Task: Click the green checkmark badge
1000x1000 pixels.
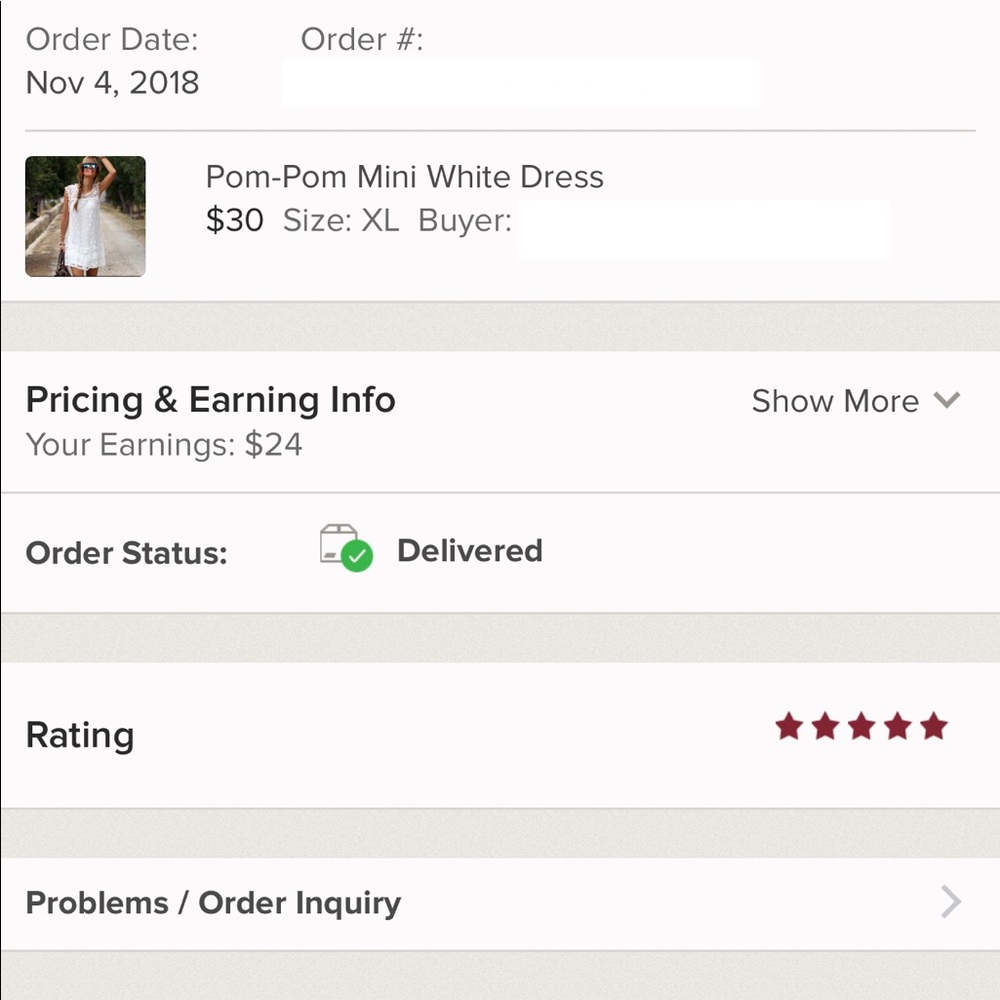Action: (357, 556)
